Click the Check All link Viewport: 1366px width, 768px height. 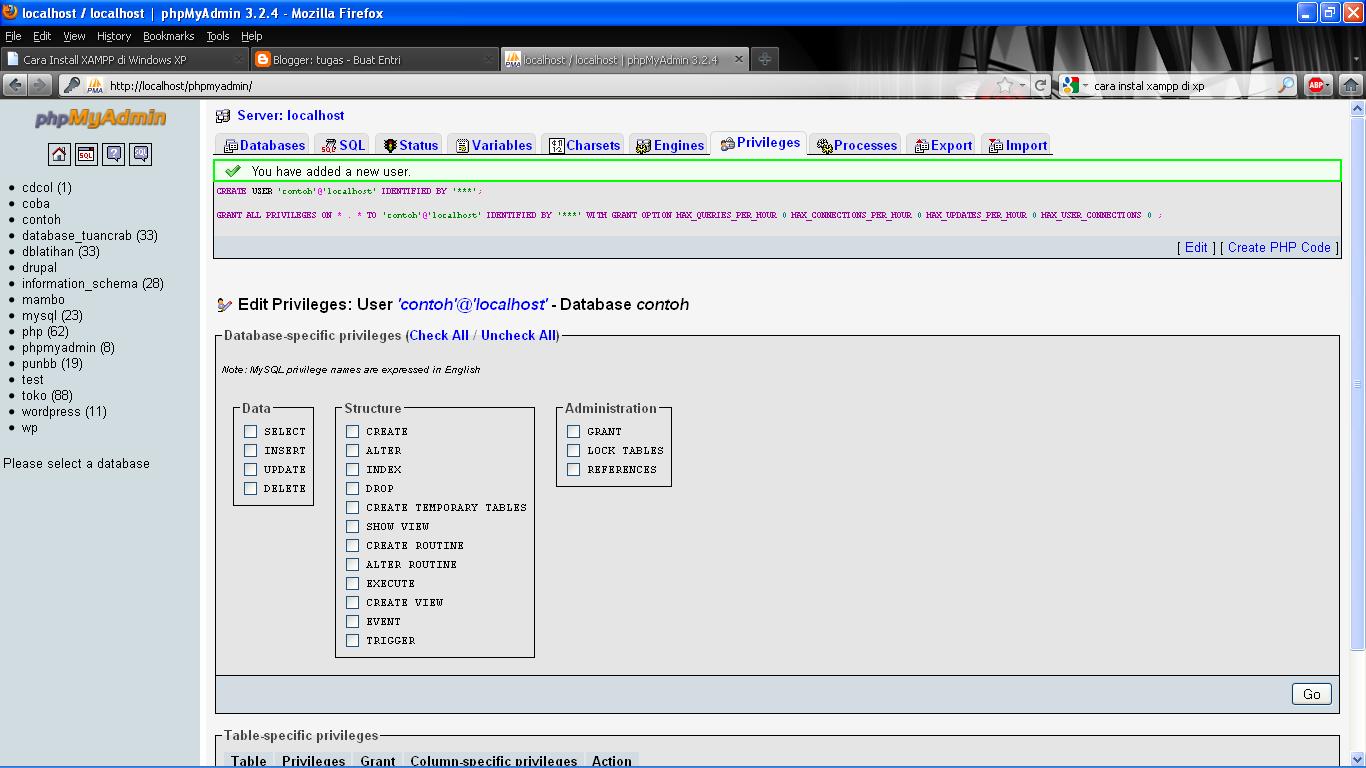[x=439, y=335]
